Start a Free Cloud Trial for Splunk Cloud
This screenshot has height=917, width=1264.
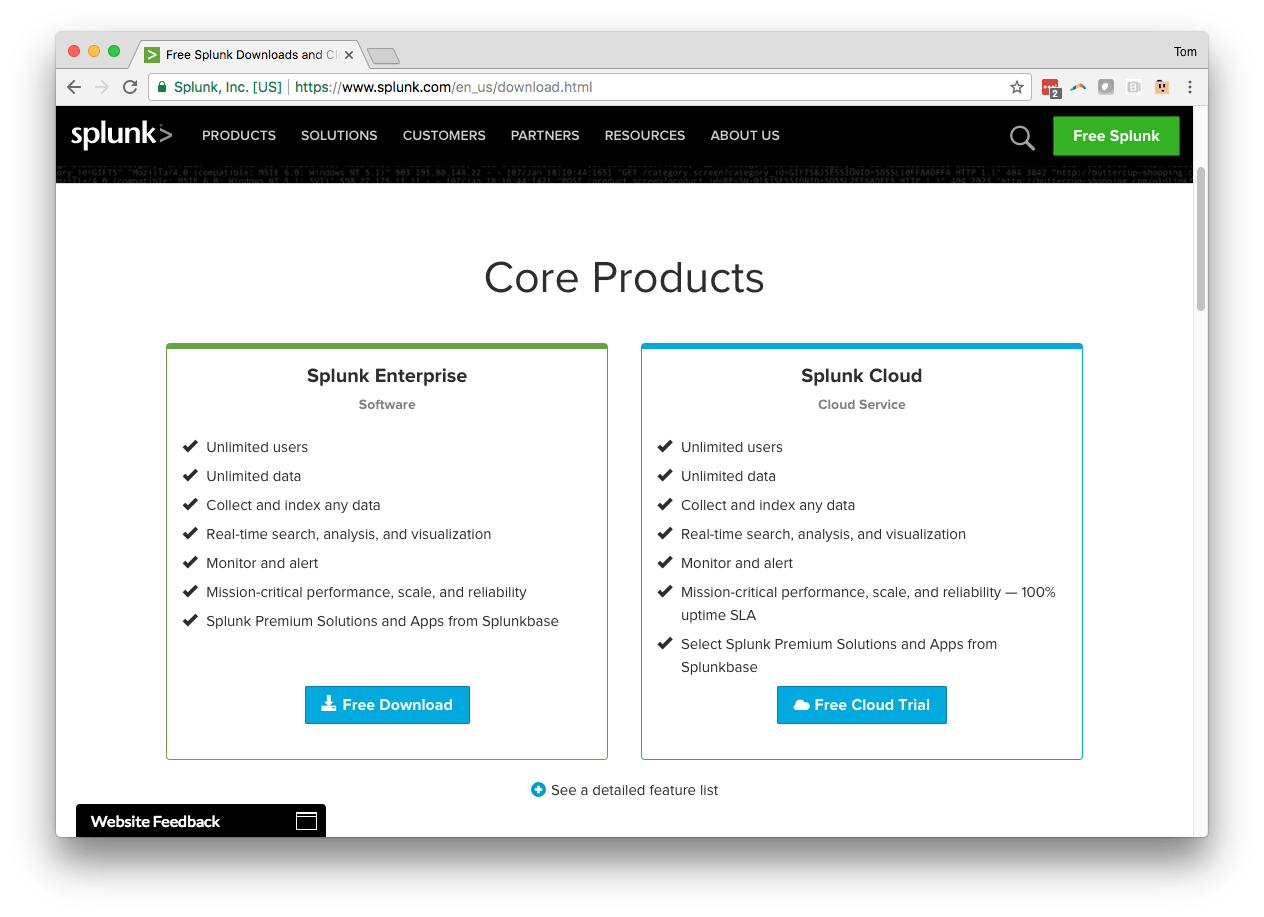click(861, 704)
